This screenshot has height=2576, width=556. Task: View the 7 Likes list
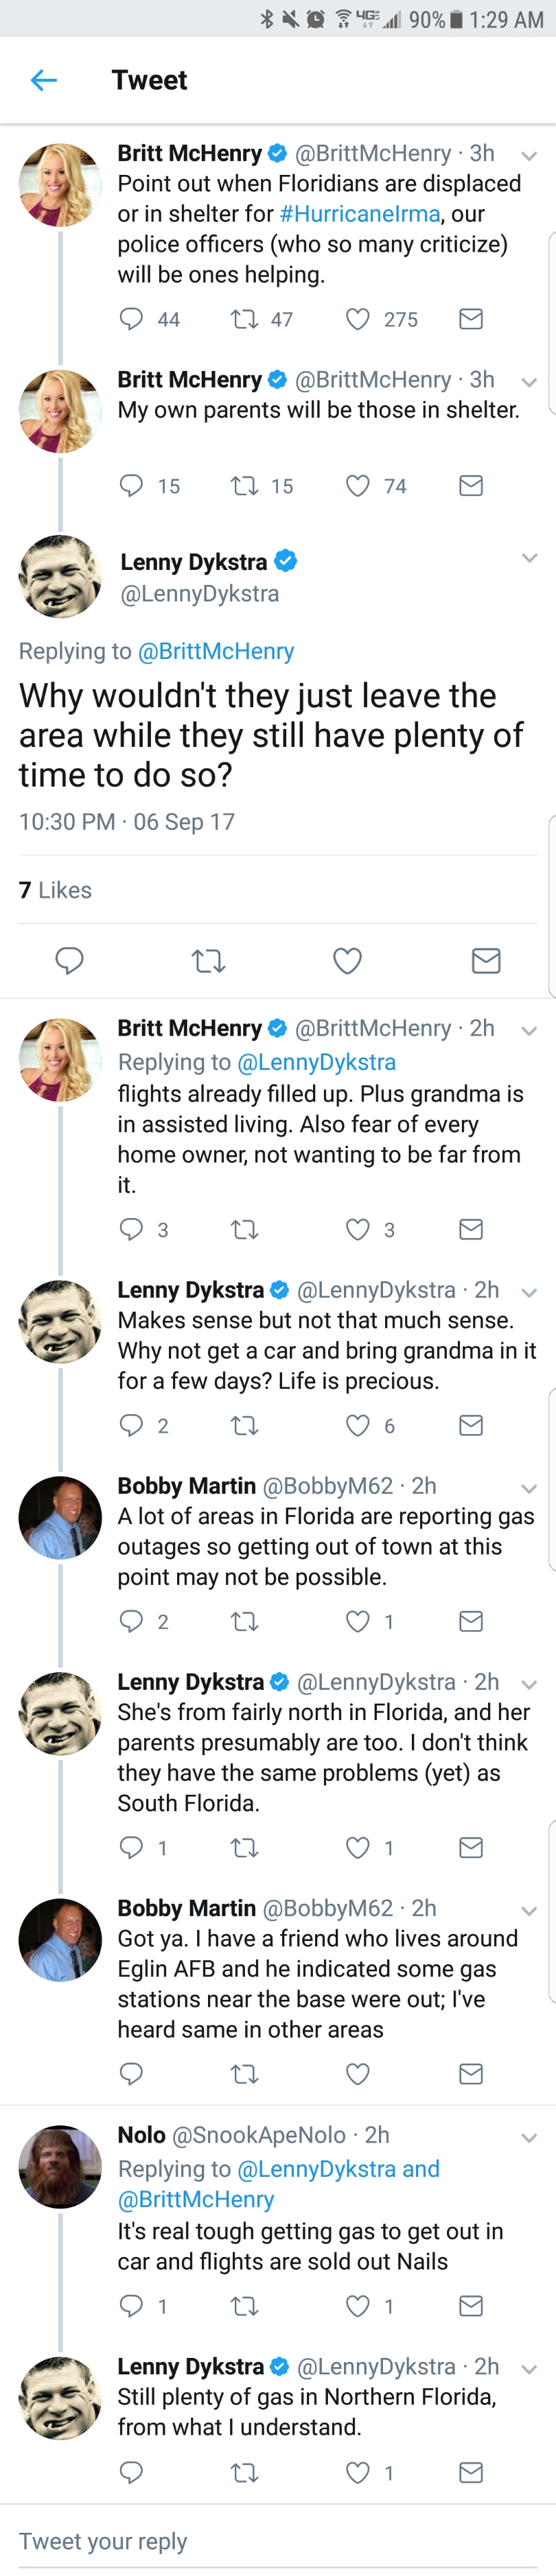click(55, 890)
